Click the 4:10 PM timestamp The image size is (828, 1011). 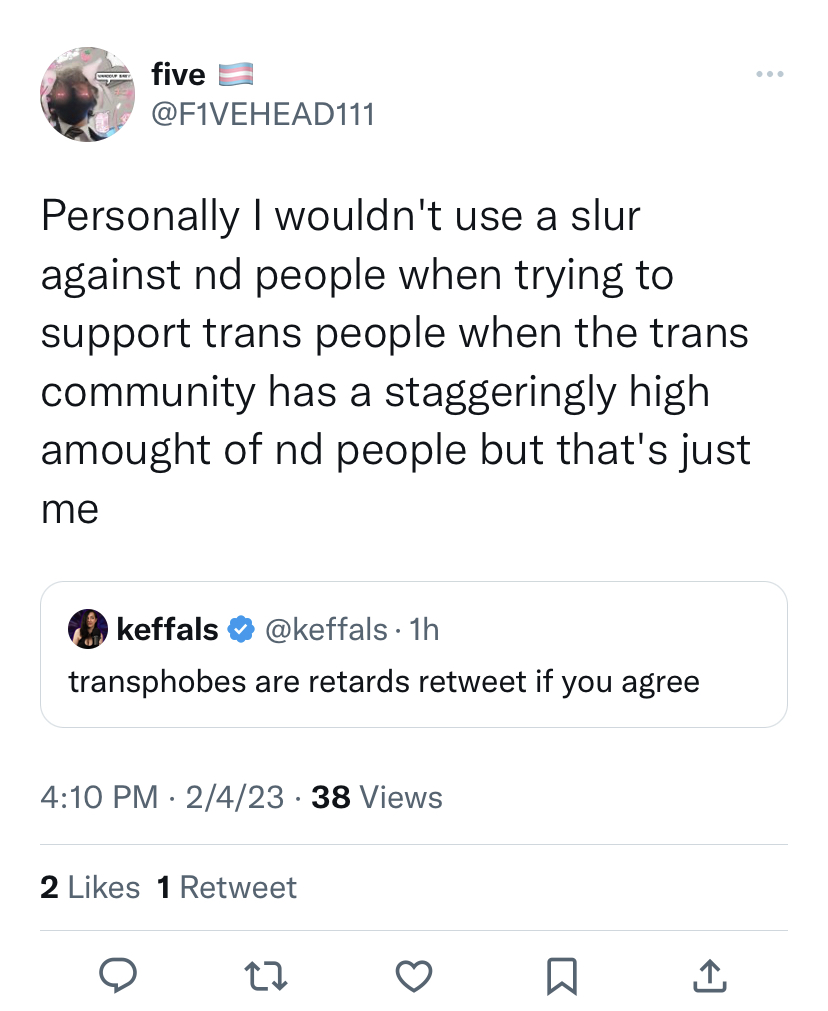tap(99, 797)
